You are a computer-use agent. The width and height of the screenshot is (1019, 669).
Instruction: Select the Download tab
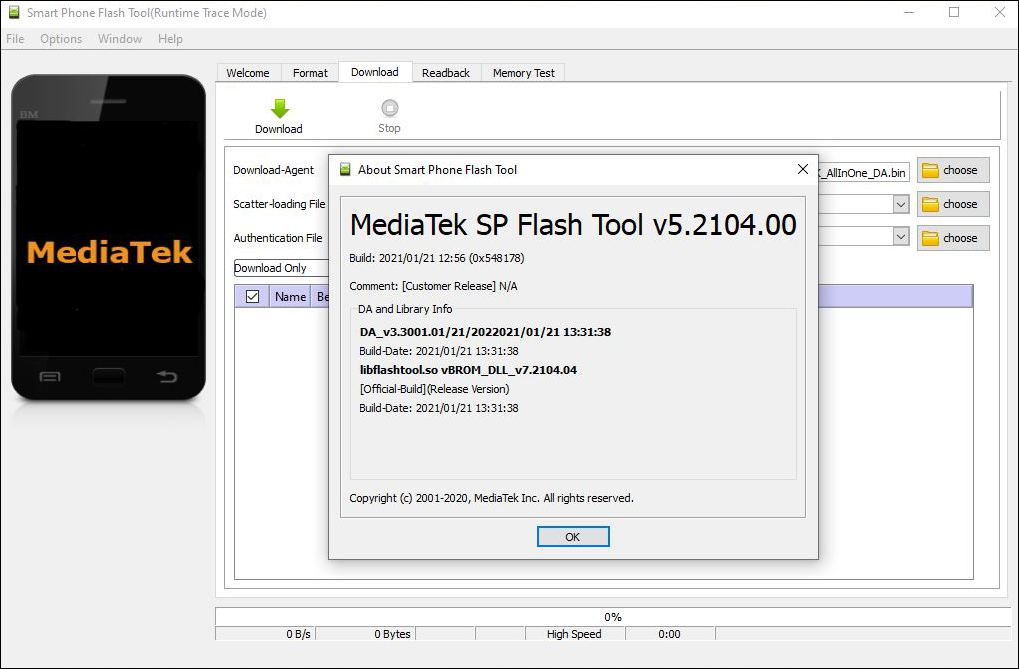click(375, 72)
